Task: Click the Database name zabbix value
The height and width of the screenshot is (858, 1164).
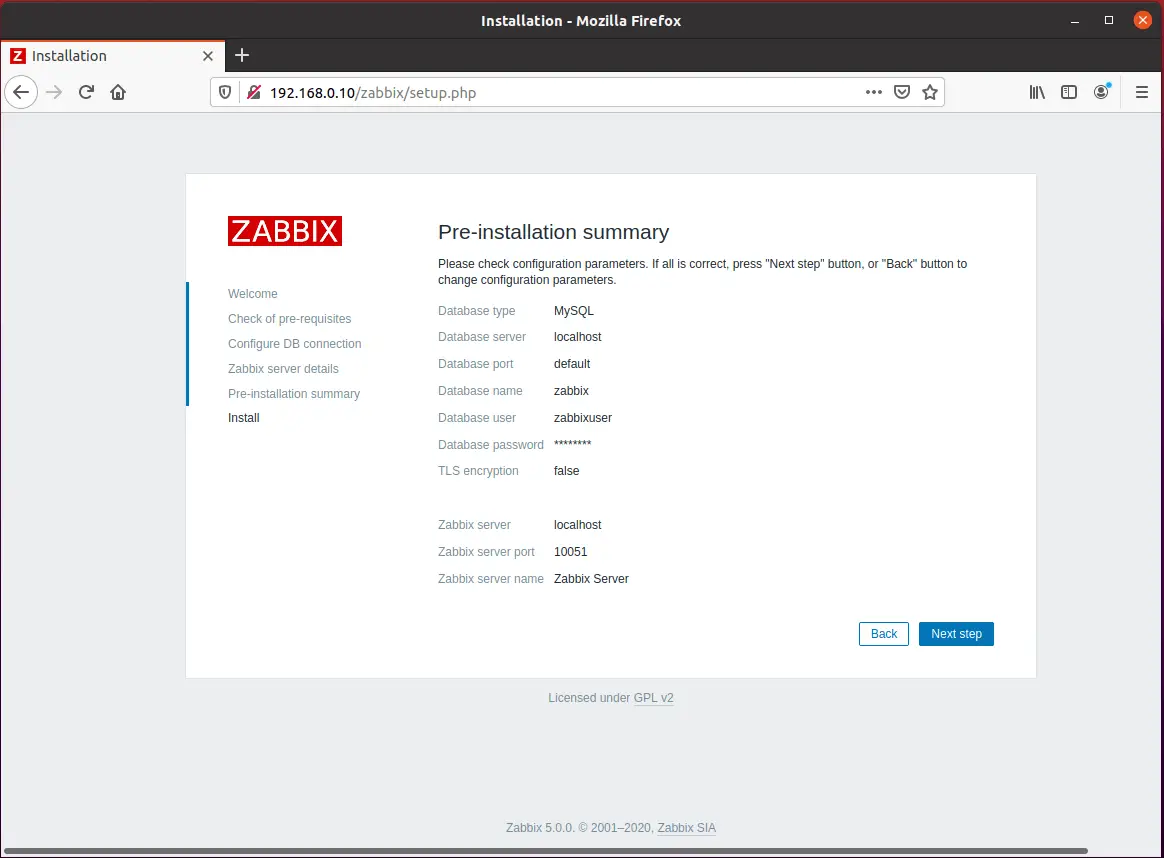Action: point(571,390)
